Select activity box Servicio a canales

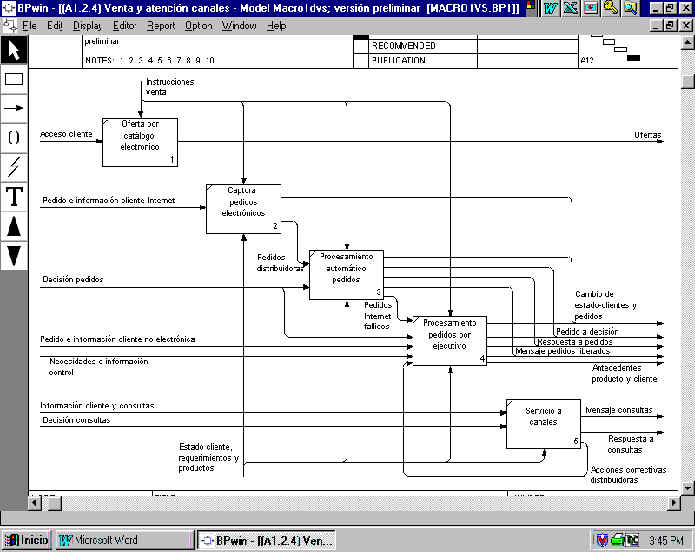click(543, 424)
